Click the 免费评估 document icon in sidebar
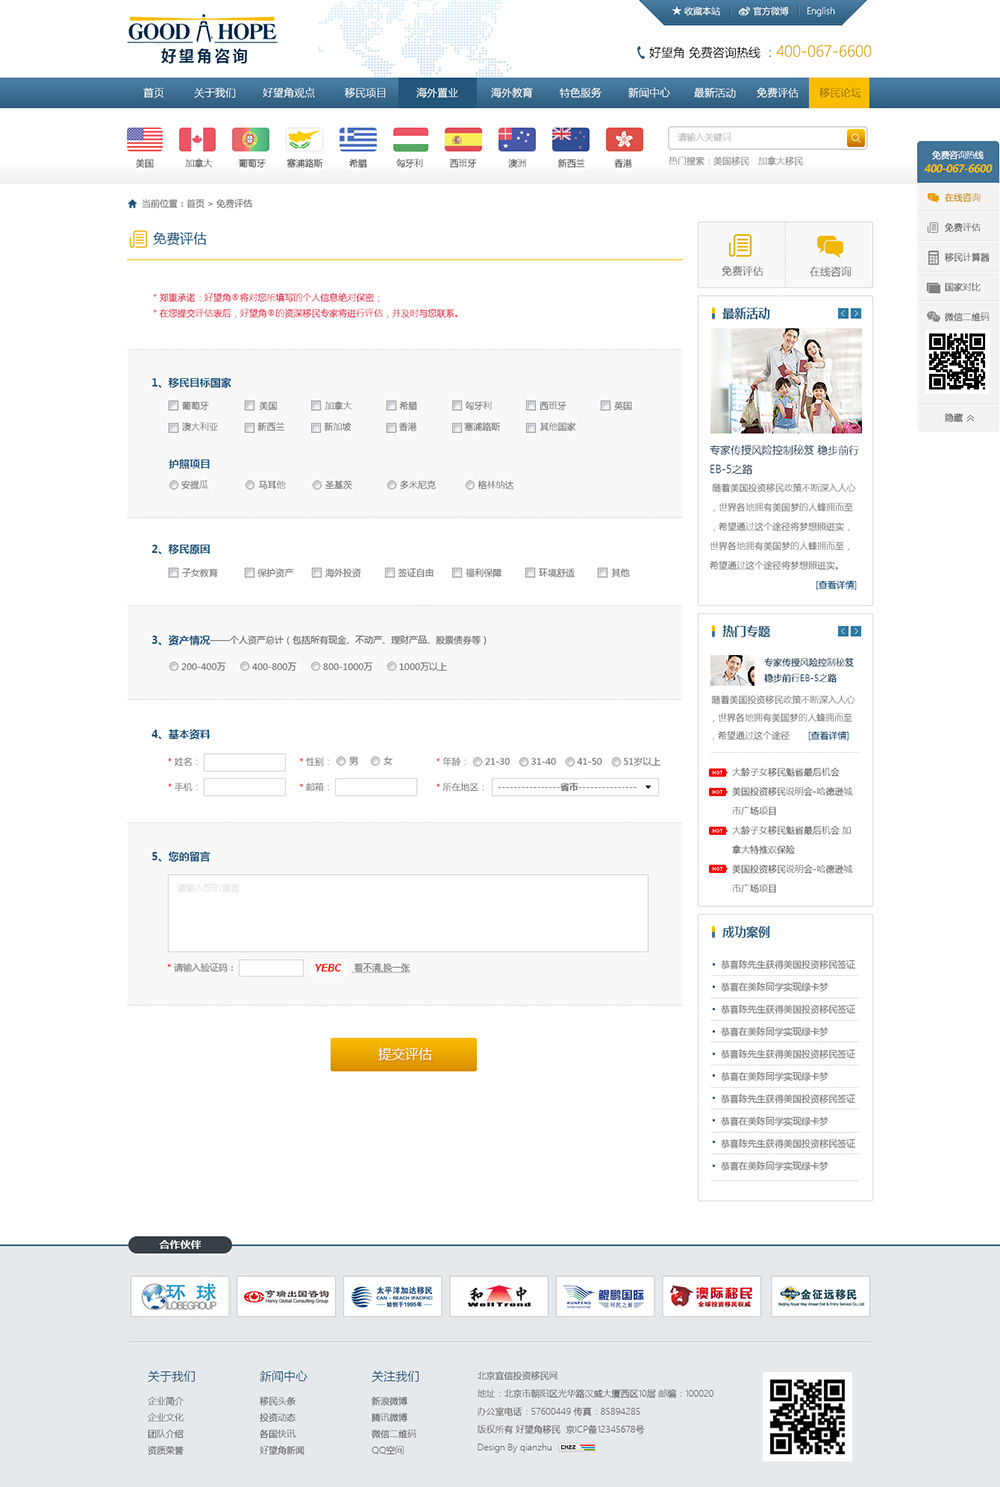This screenshot has width=1000, height=1487. pyautogui.click(x=741, y=246)
